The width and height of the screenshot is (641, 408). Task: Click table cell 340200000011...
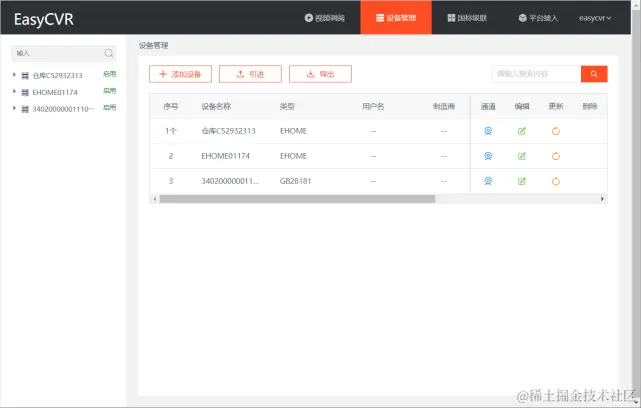pos(230,181)
